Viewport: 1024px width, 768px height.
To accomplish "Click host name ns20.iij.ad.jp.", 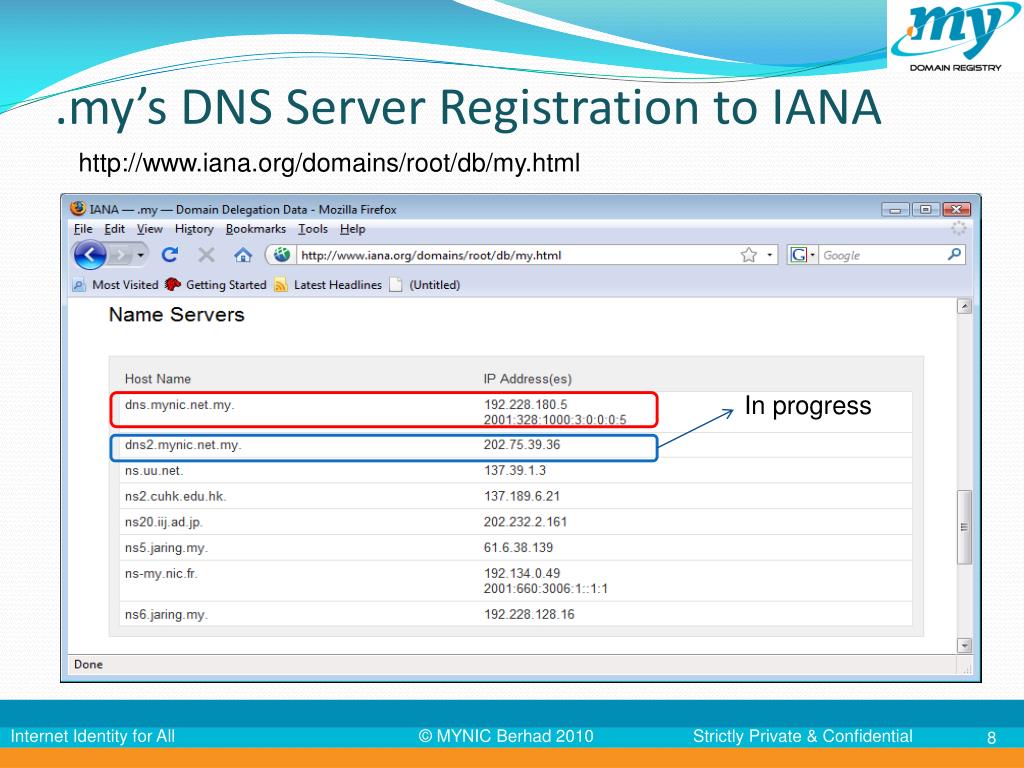I will (164, 522).
